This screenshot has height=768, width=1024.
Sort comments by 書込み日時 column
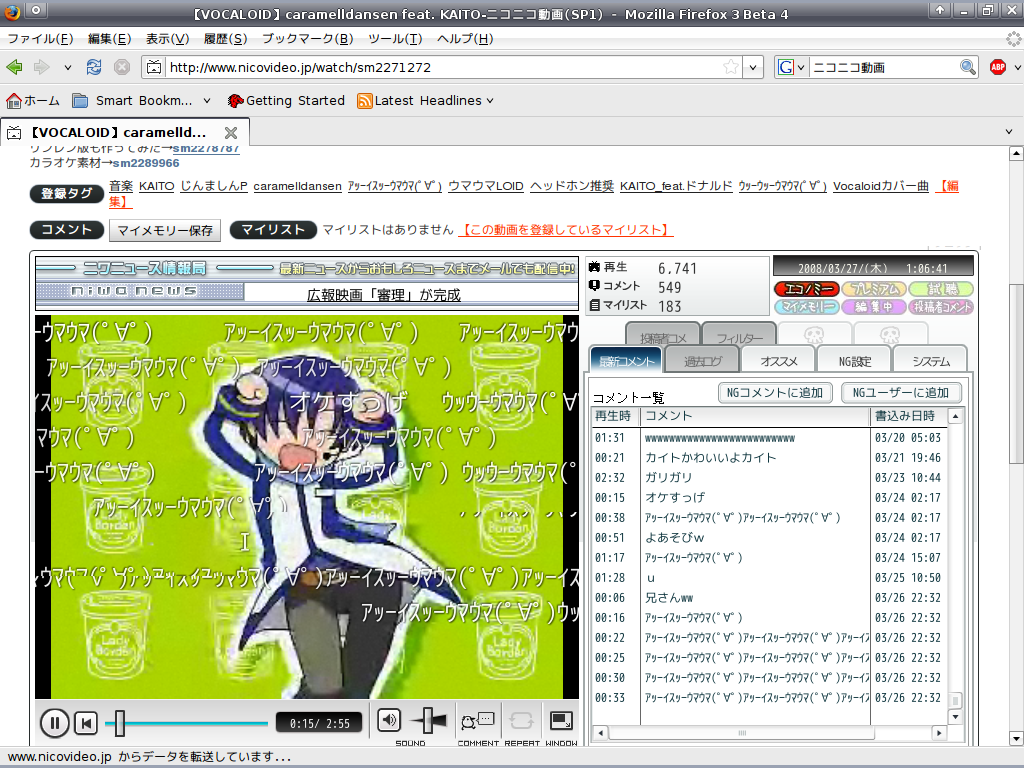pos(908,416)
